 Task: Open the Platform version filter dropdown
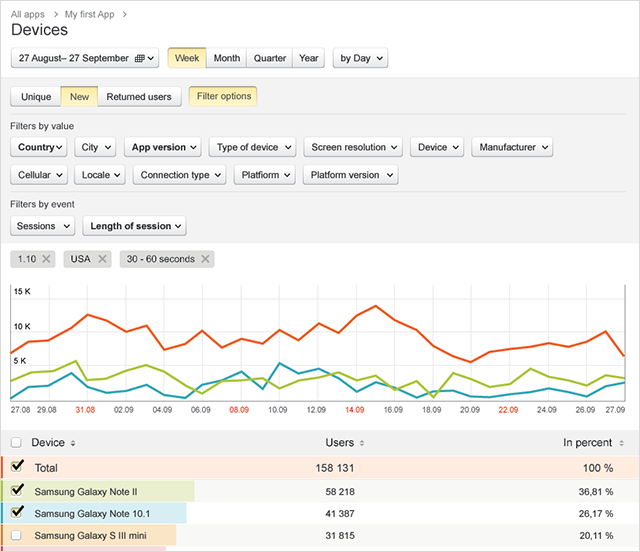(350, 175)
